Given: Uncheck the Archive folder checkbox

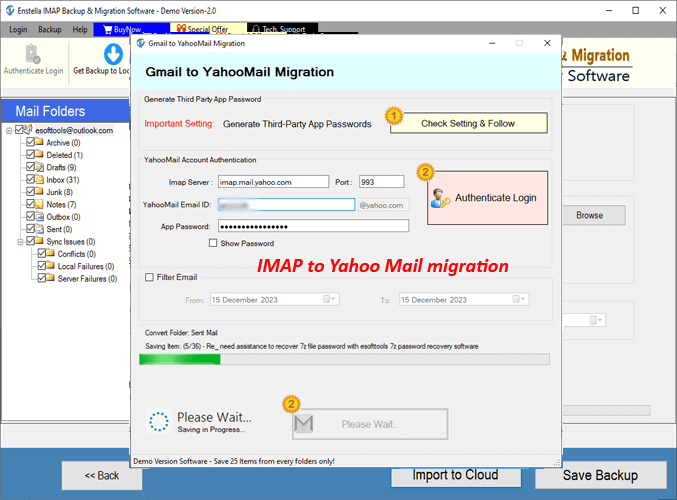Looking at the screenshot, I should click(x=30, y=142).
